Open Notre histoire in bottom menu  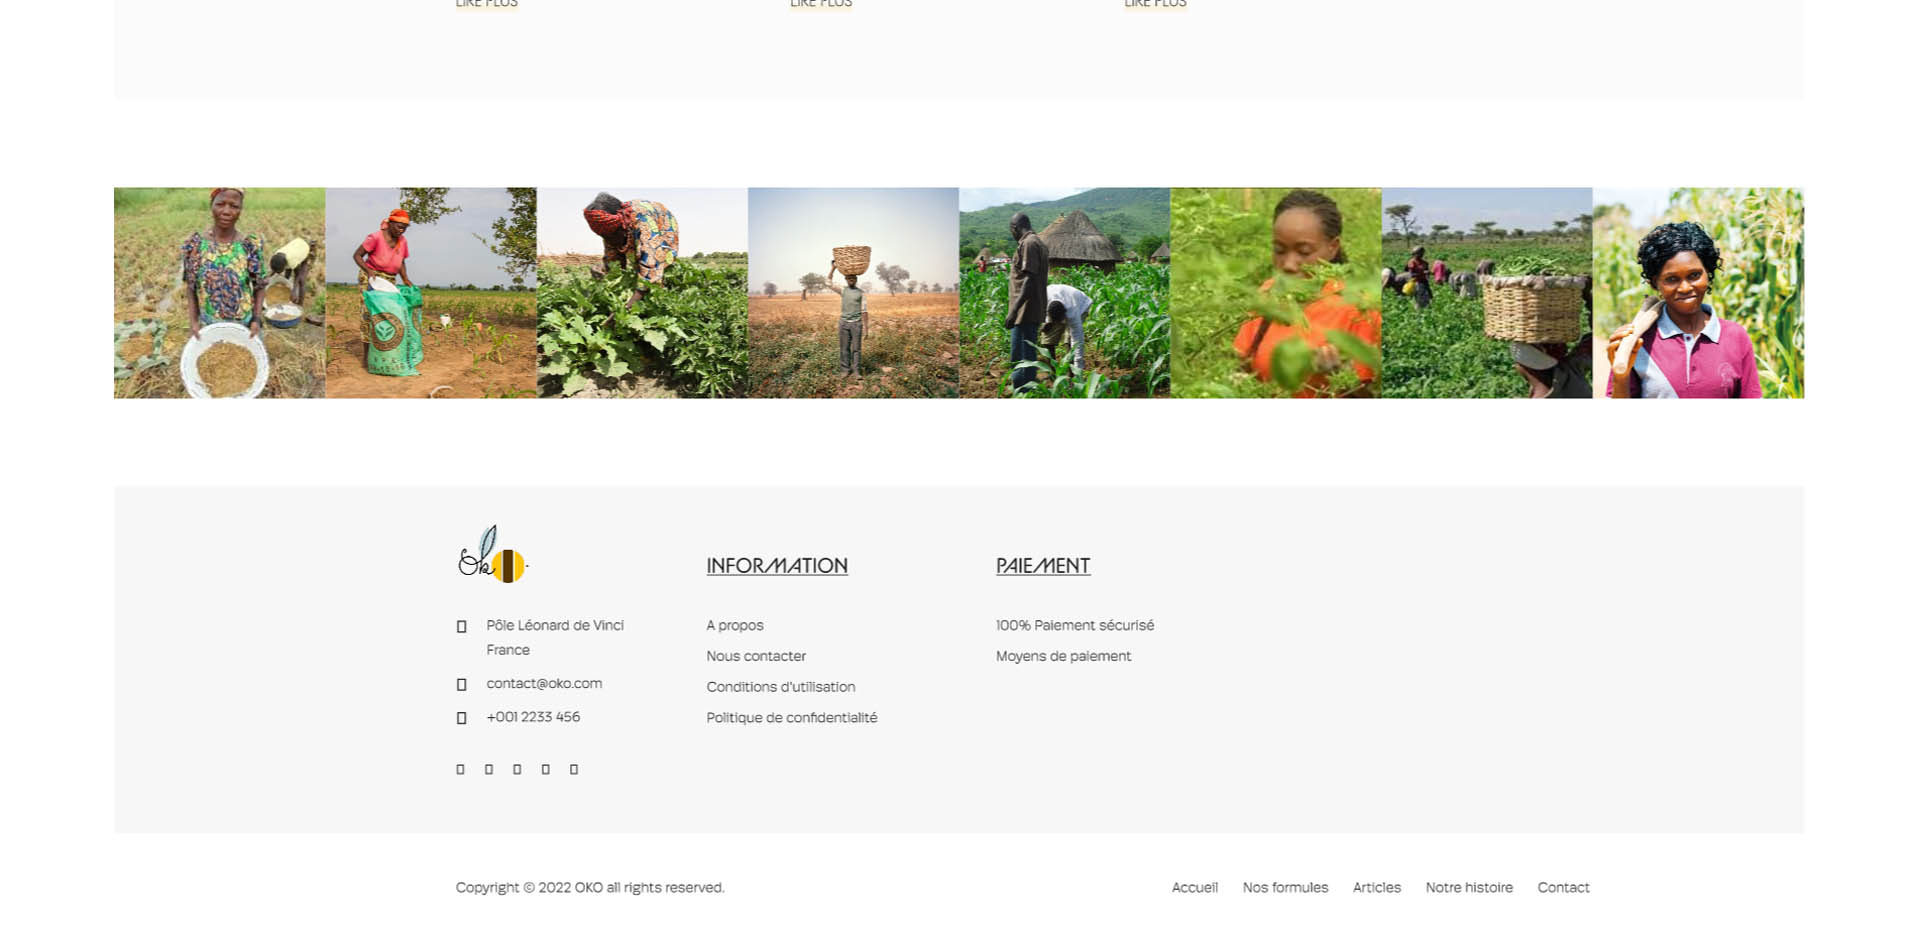(1469, 887)
